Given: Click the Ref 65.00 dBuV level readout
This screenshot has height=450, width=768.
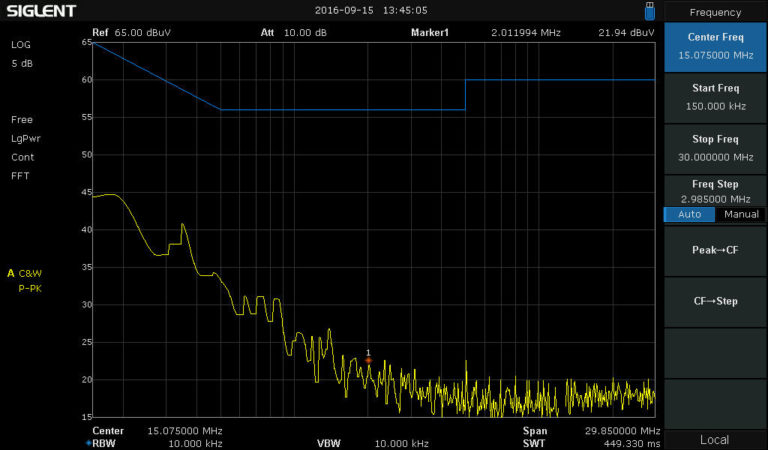Looking at the screenshot, I should click(x=132, y=33).
